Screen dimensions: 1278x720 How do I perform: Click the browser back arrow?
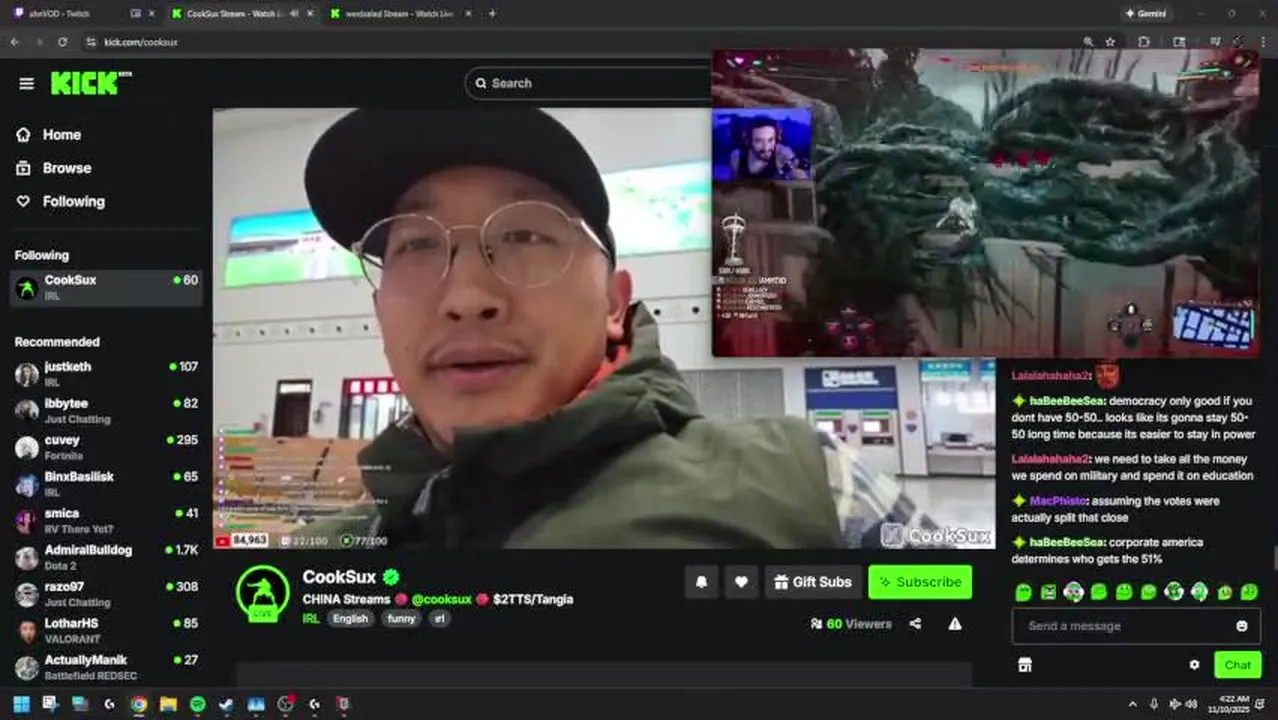[14, 42]
